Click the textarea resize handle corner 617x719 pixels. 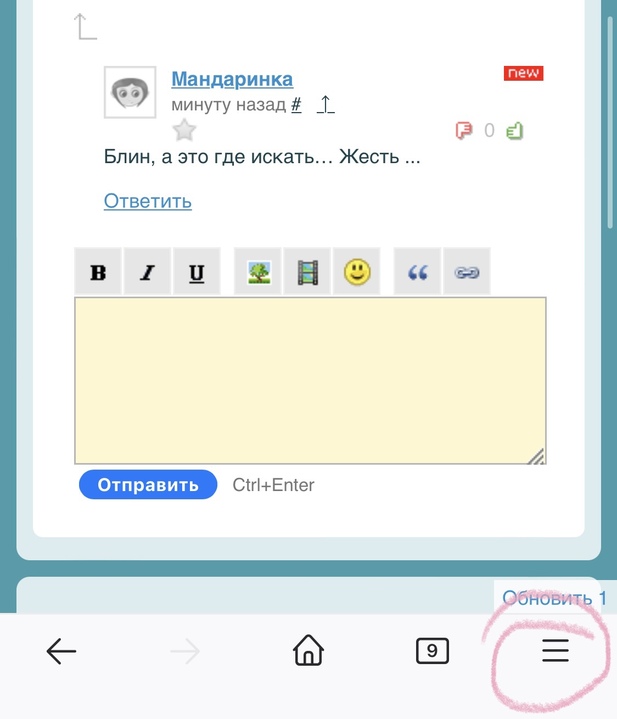pyautogui.click(x=536, y=456)
